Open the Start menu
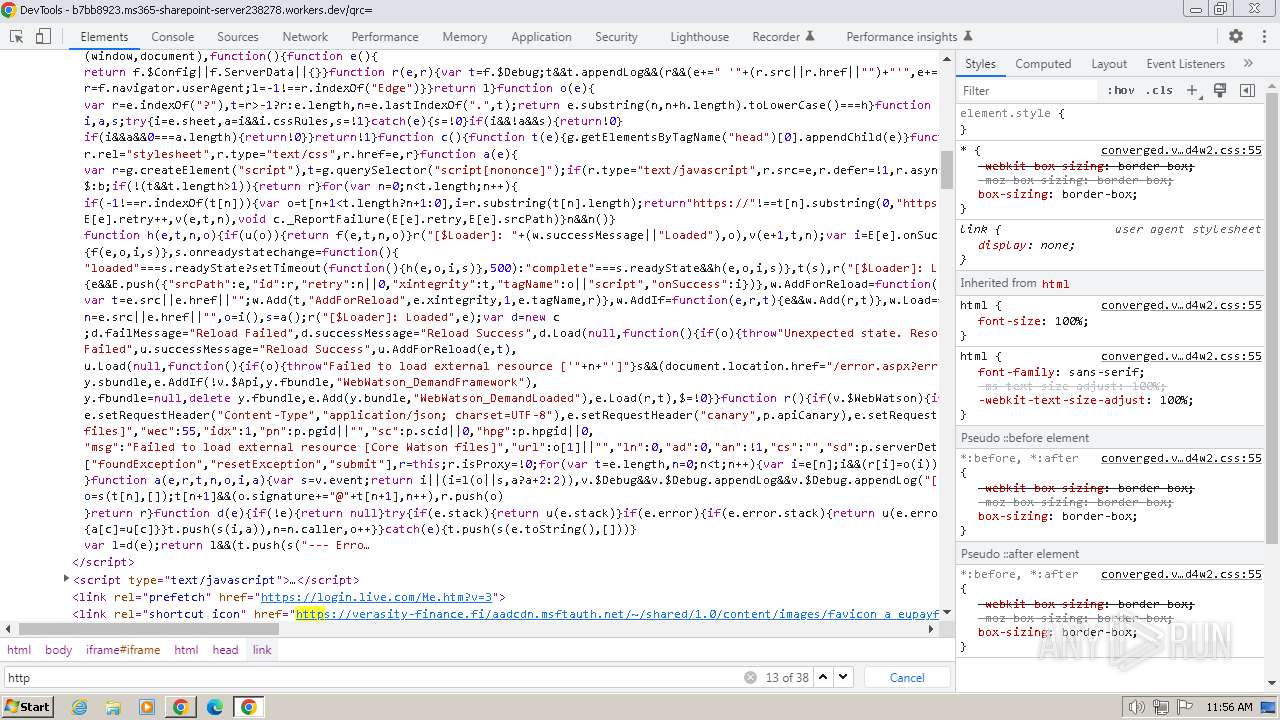1280x720 pixels. [x=27, y=707]
